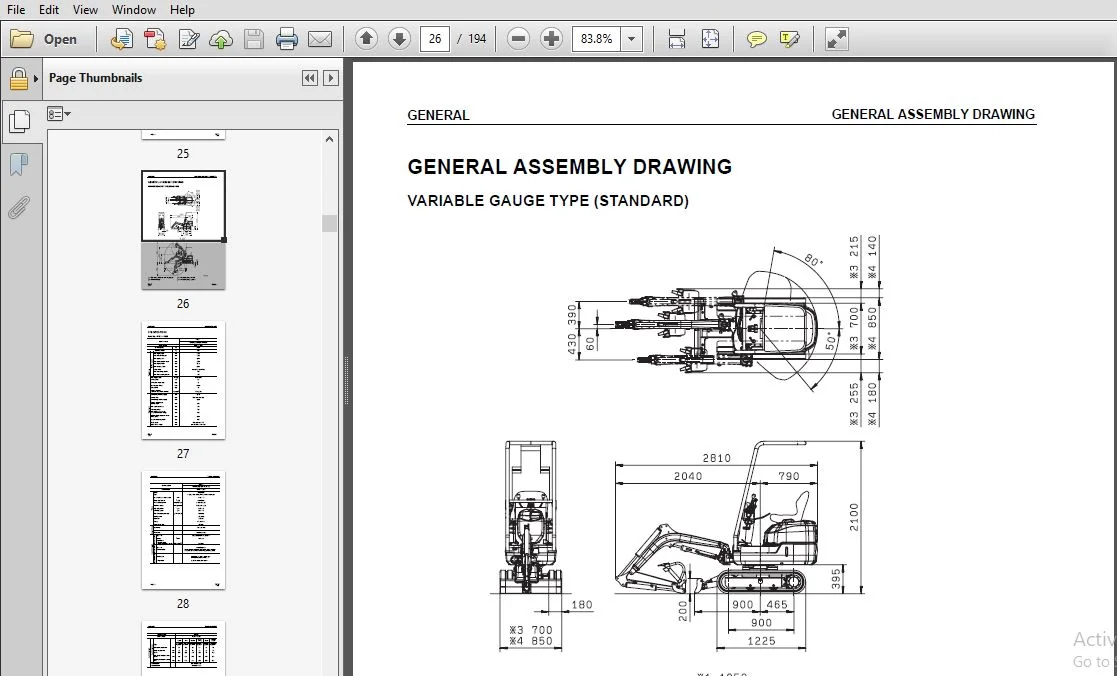
Task: Select page 28 thumbnail
Action: click(183, 530)
